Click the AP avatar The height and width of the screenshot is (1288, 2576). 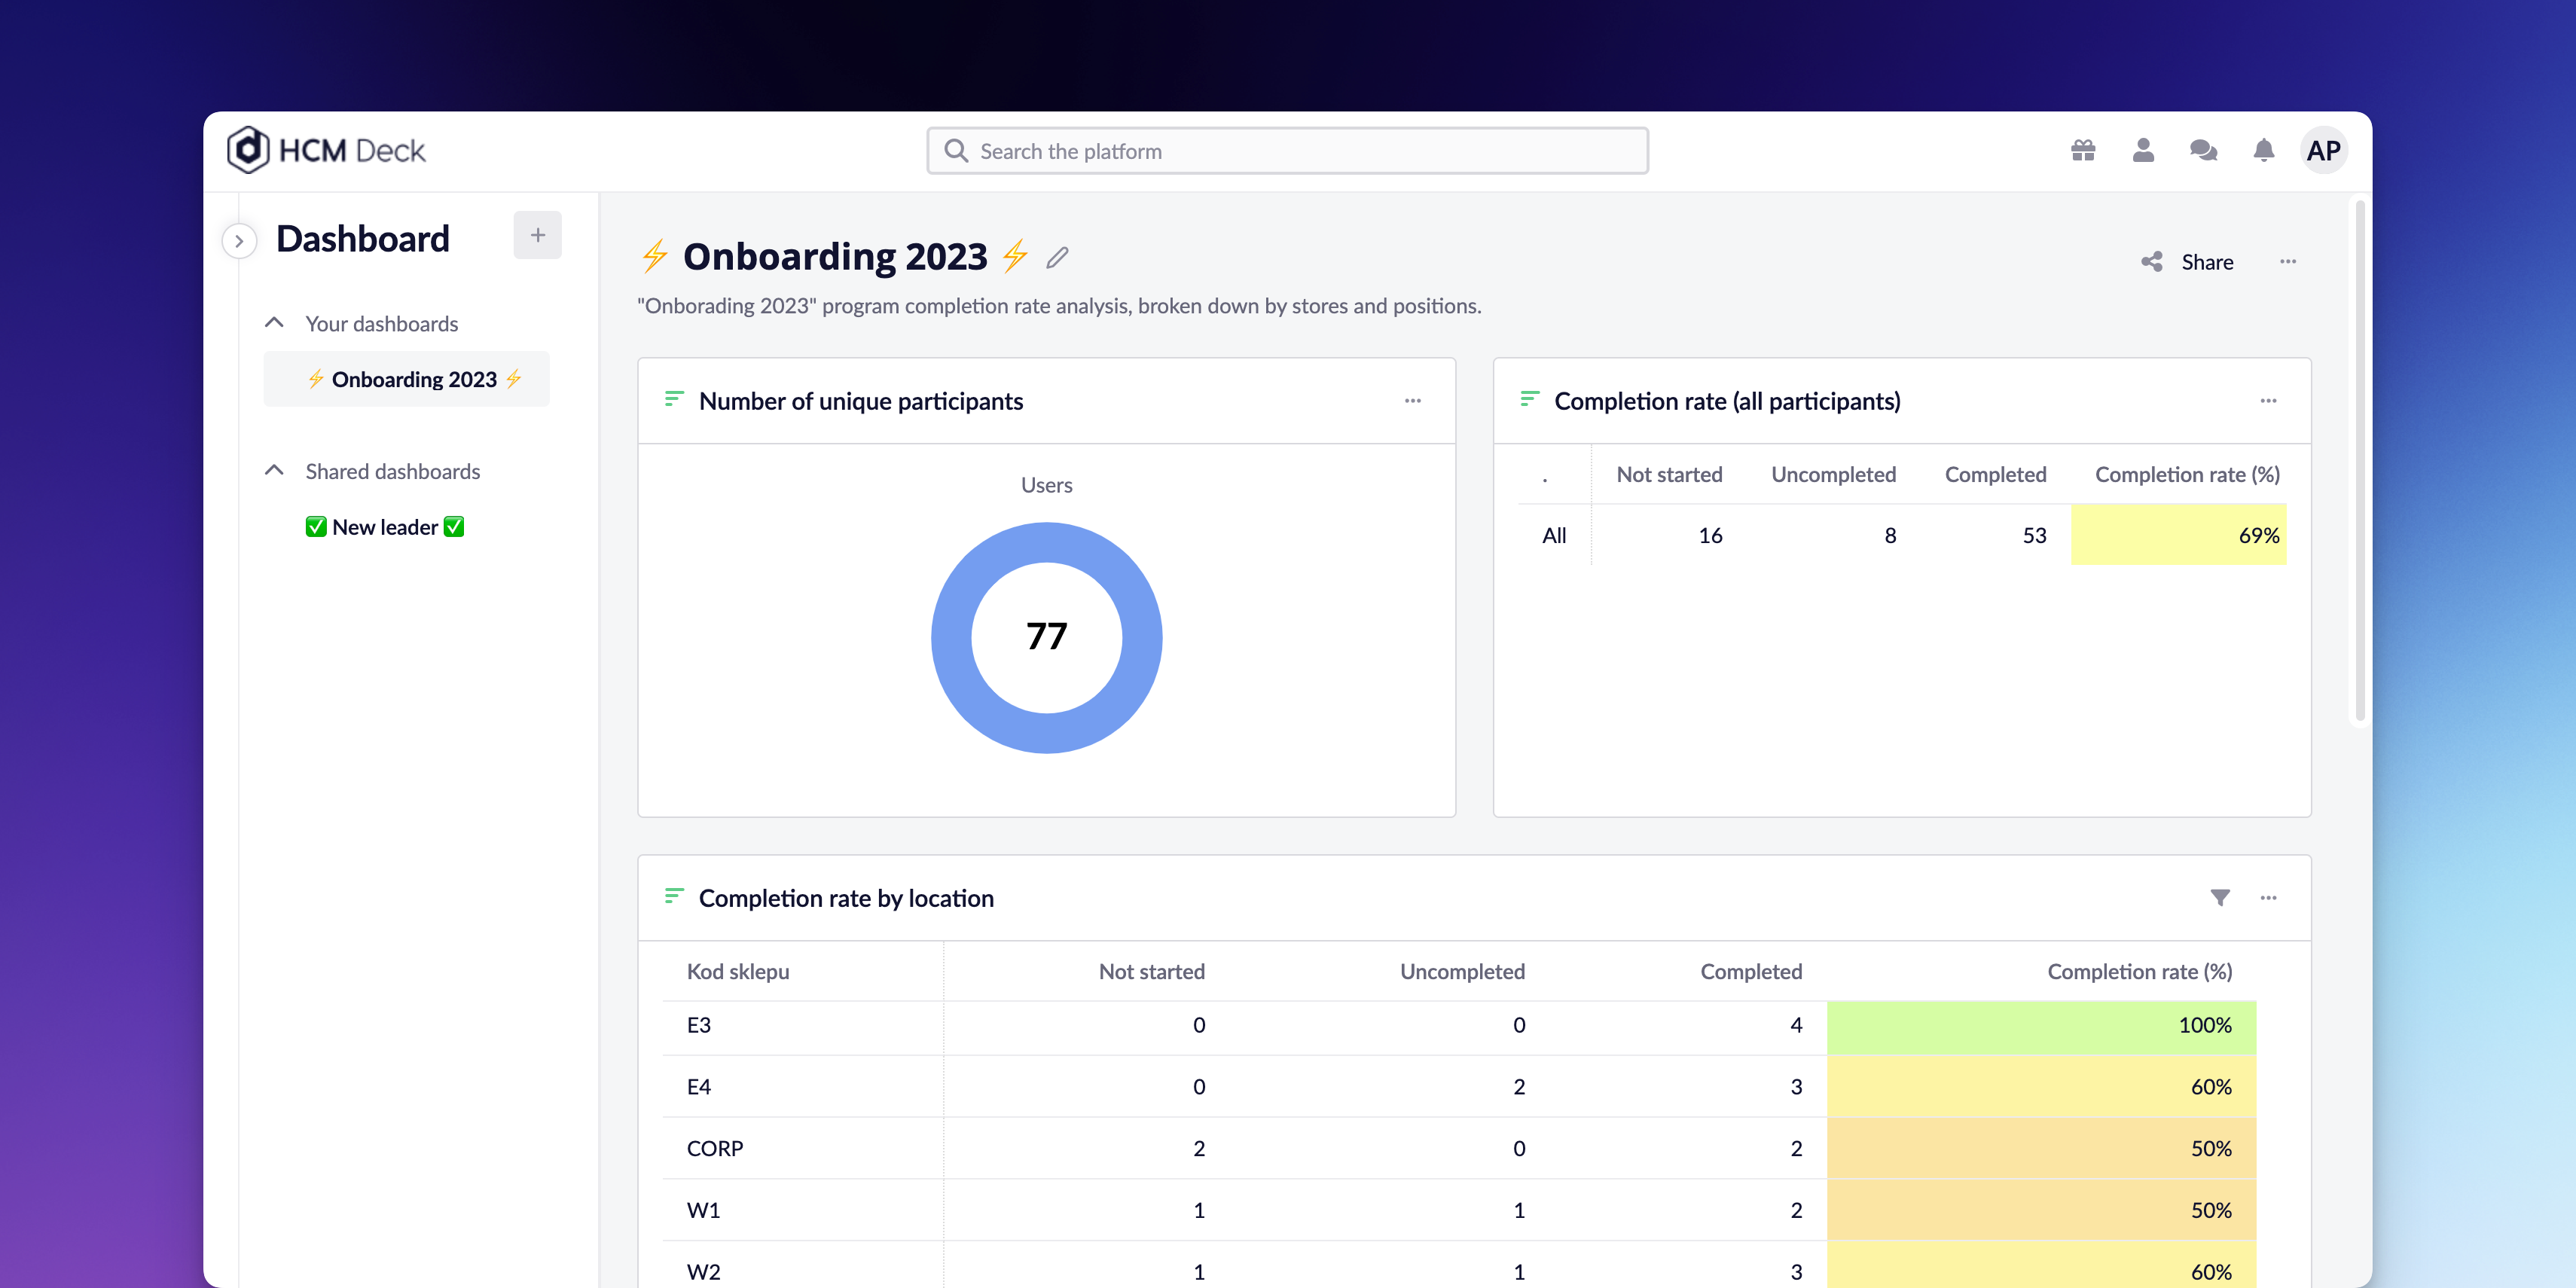(2323, 150)
